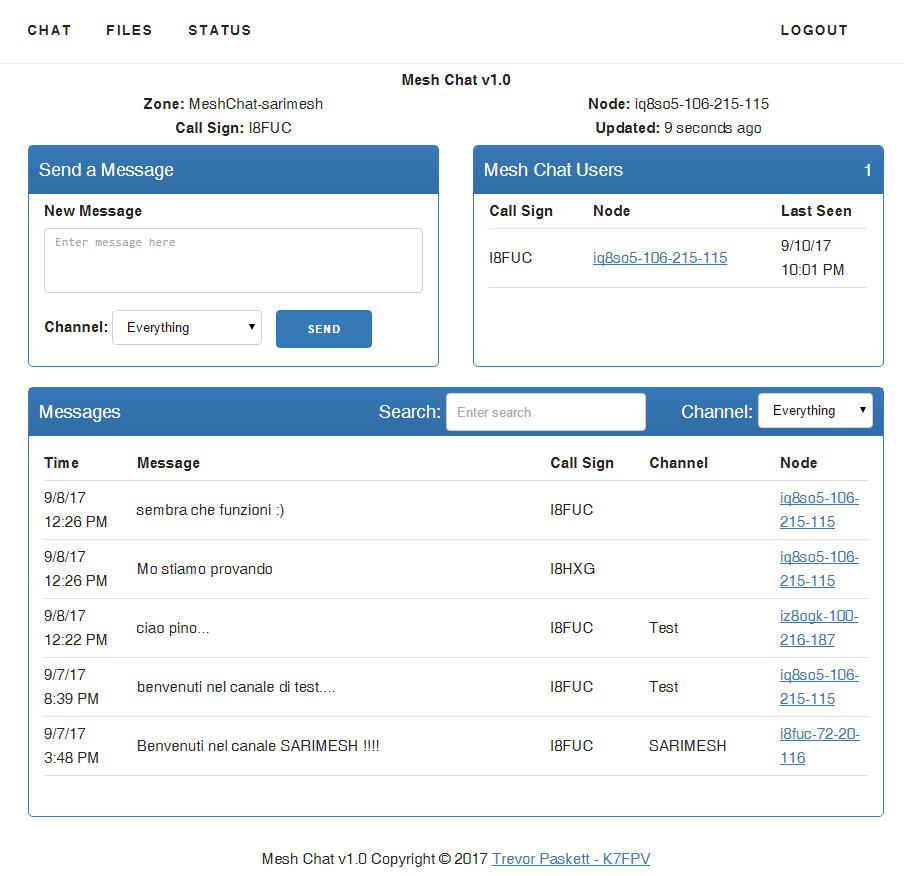Click the 'Benvenuti nel canale SARIMESH !!!!' message text
Image resolution: width=904 pixels, height=876 pixels.
coord(258,746)
